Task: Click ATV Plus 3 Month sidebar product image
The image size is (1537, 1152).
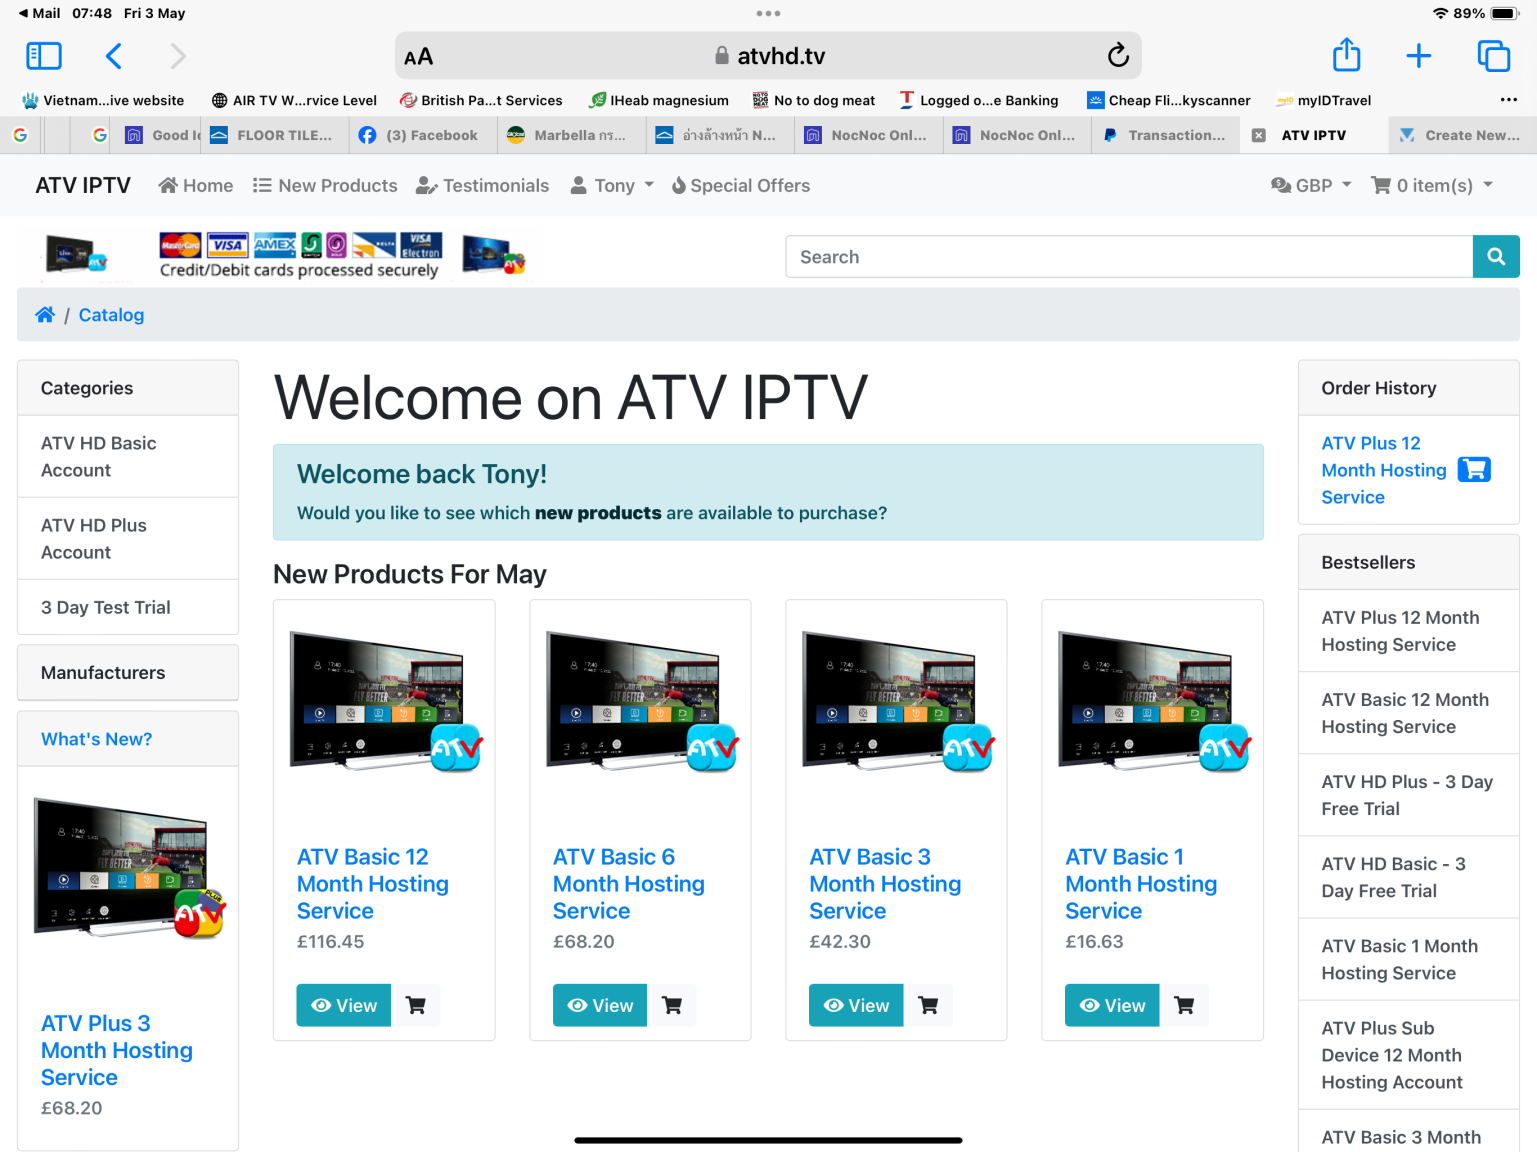Action: tap(128, 868)
